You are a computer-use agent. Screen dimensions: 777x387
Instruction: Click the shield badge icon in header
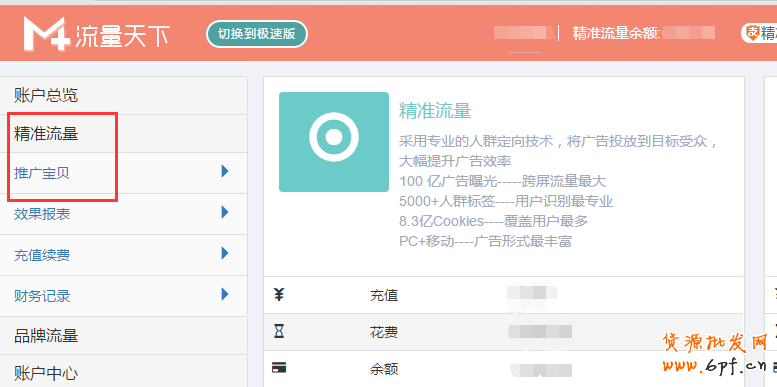coord(753,33)
